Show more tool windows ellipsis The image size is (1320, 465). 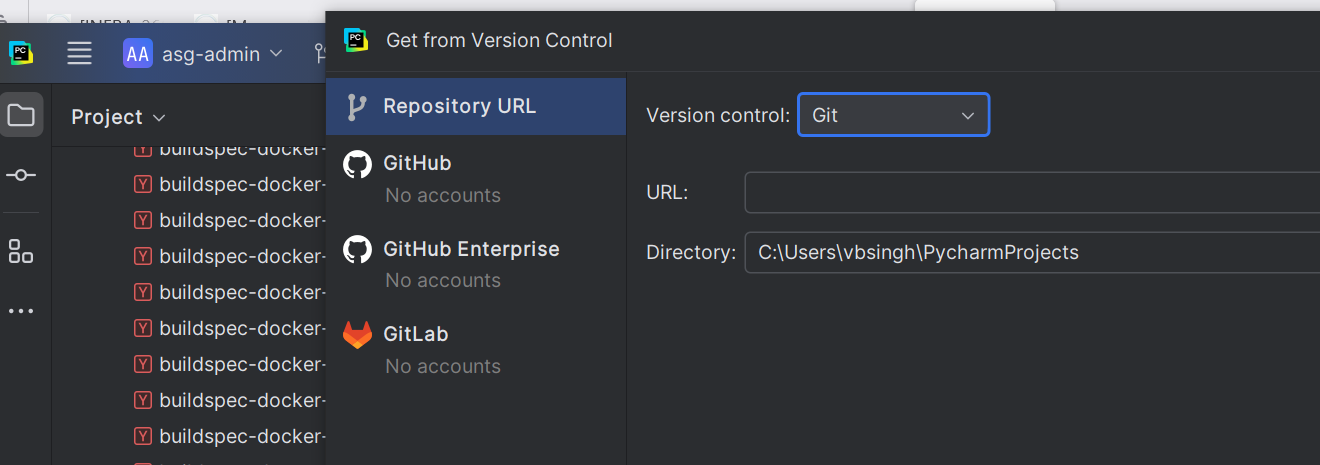[x=21, y=311]
